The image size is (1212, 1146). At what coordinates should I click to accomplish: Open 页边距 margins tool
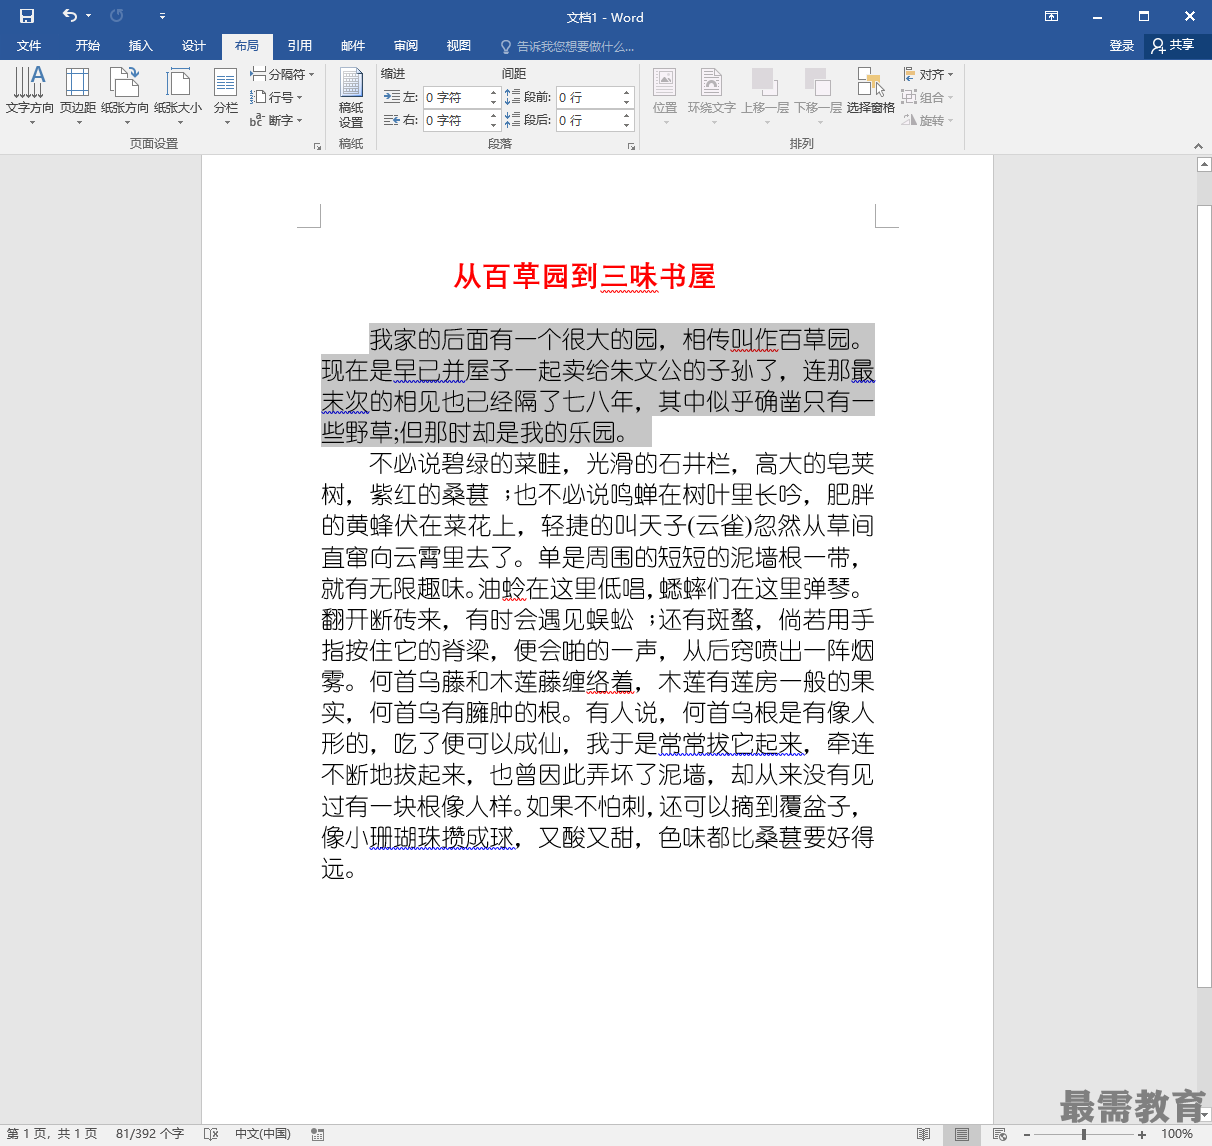tap(78, 96)
